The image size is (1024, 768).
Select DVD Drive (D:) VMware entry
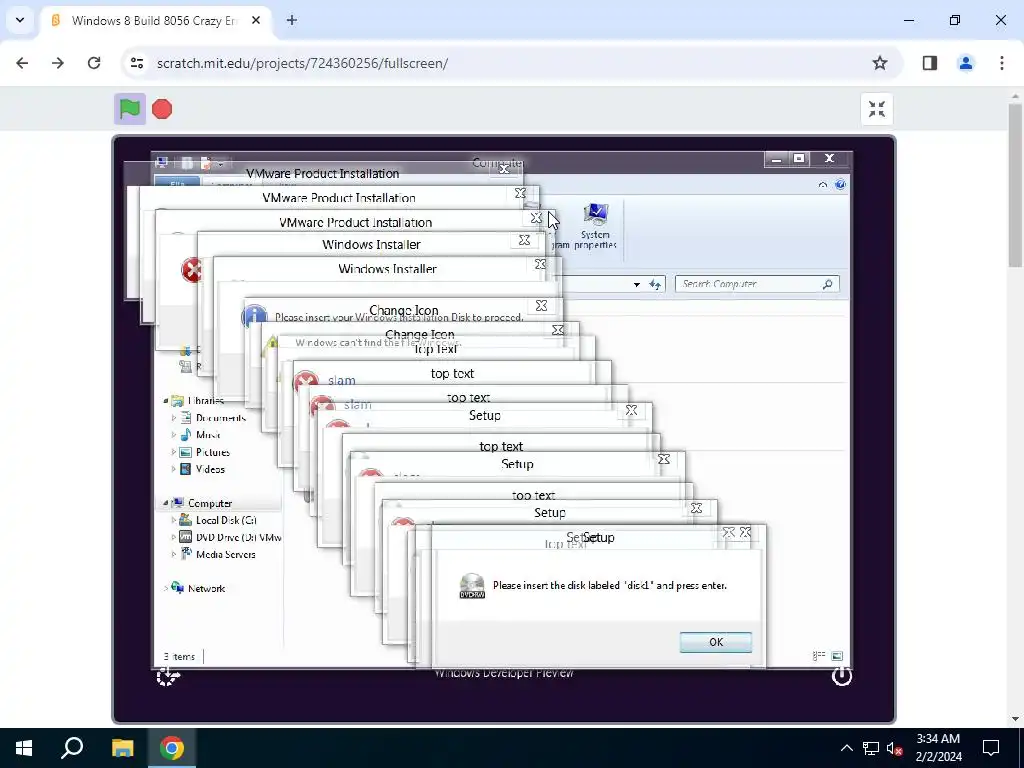(x=231, y=537)
